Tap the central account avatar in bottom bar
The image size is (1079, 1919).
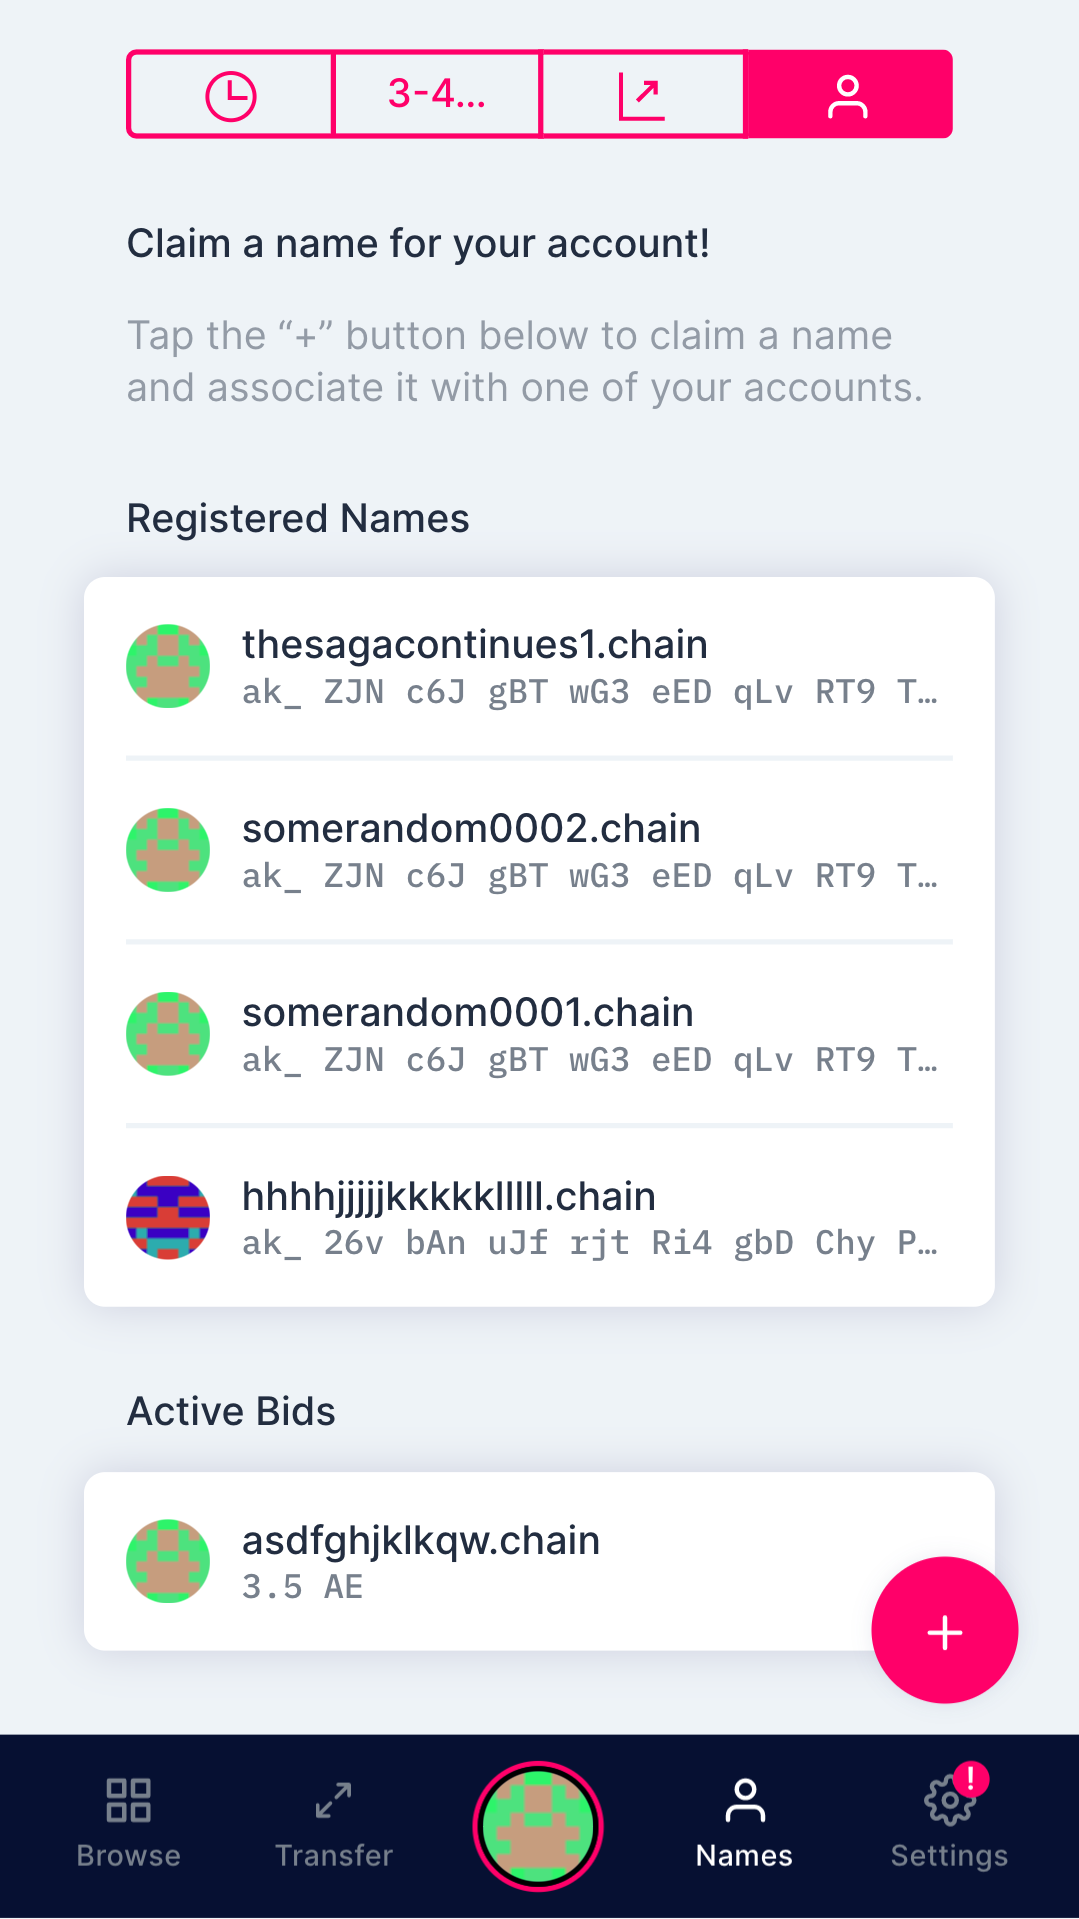point(538,1826)
